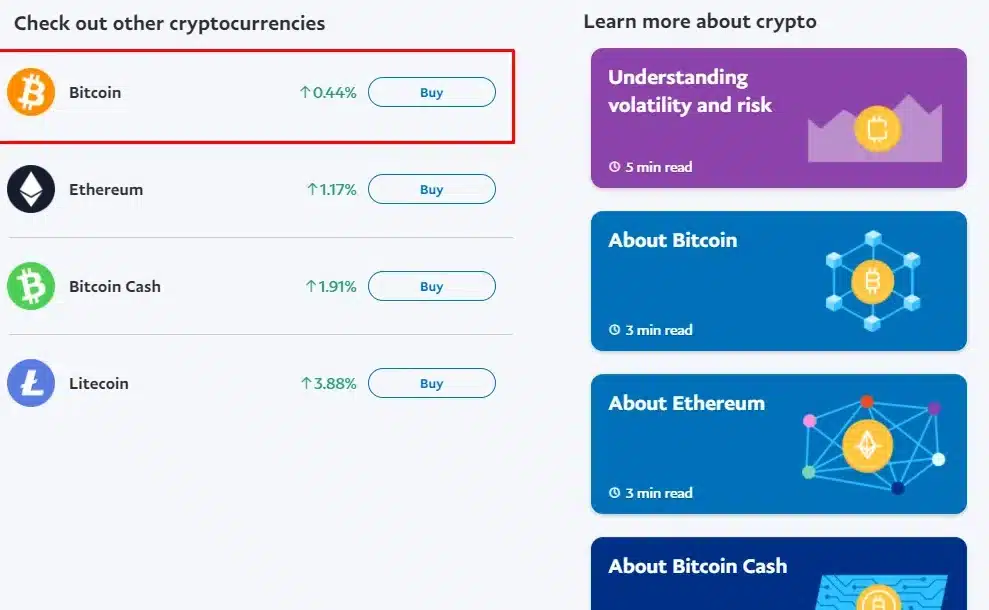Screen dimensions: 989x610
Task: Click the black Ethereum logo icon
Action: tap(31, 189)
